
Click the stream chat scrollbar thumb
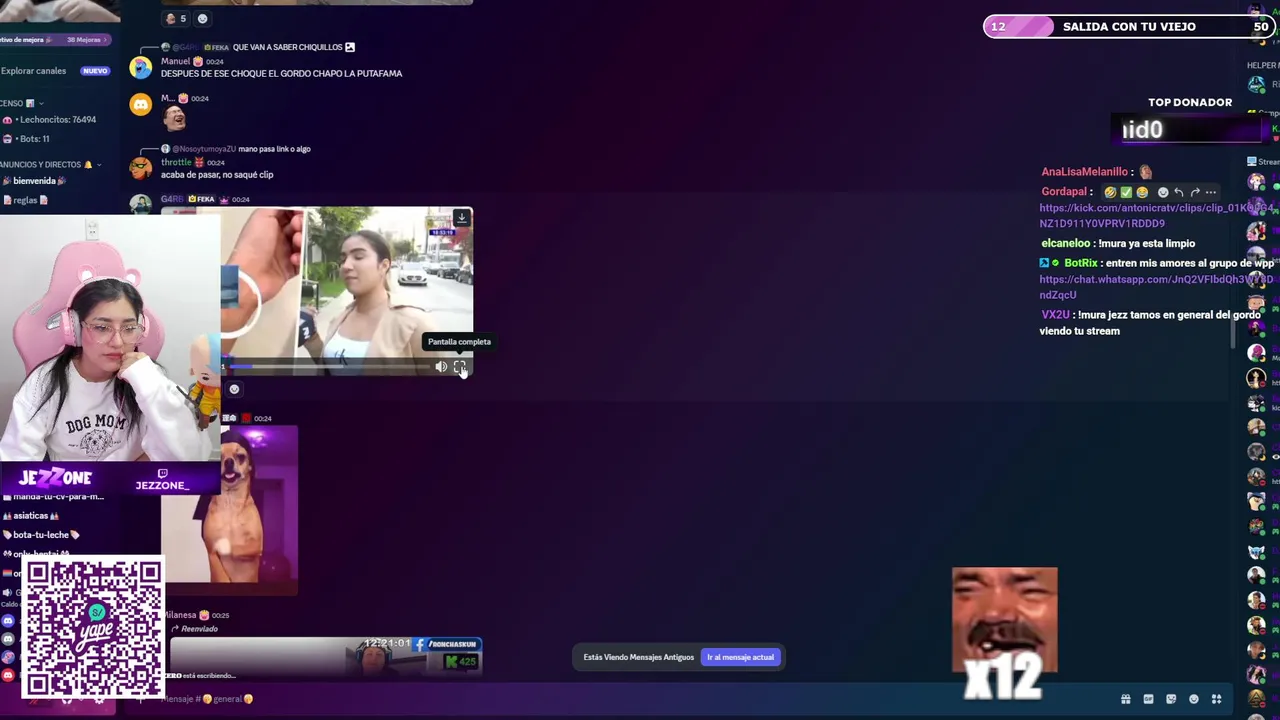pyautogui.click(x=1232, y=335)
